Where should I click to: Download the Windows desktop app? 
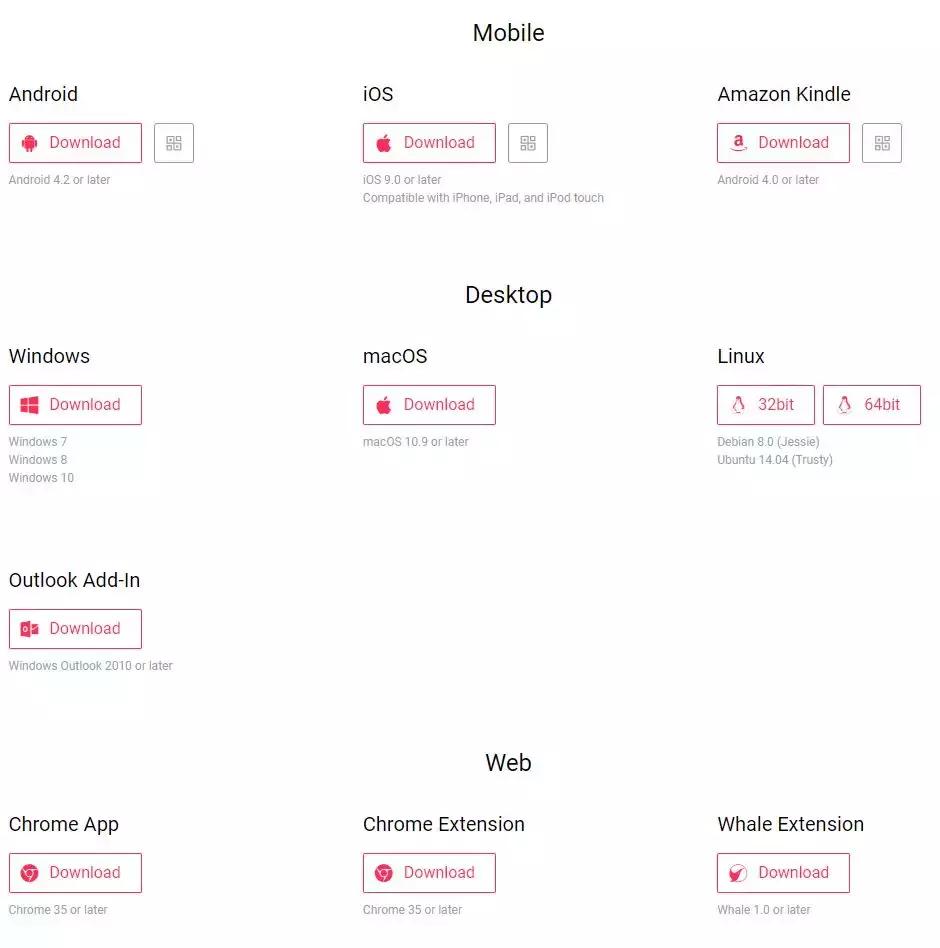click(x=75, y=405)
